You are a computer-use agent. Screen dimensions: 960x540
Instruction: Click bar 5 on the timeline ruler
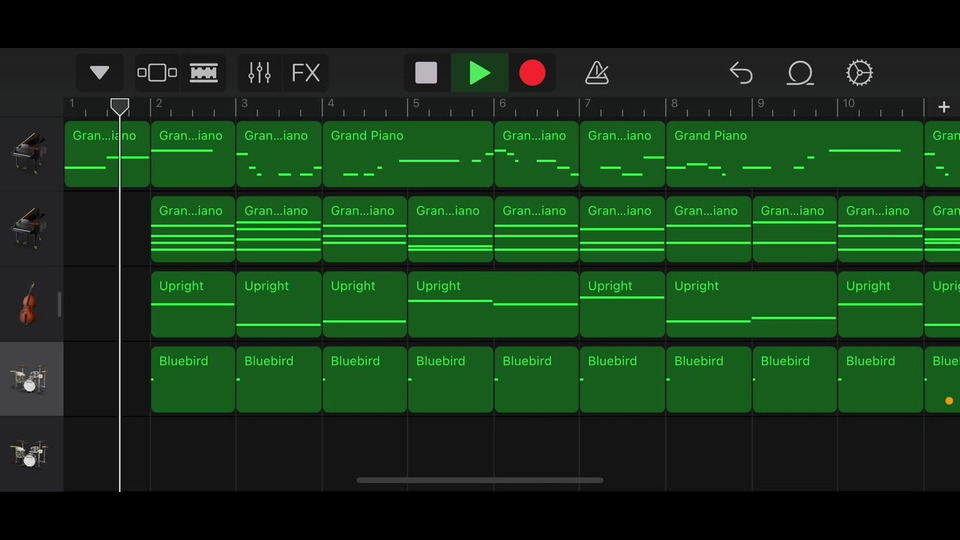[416, 103]
